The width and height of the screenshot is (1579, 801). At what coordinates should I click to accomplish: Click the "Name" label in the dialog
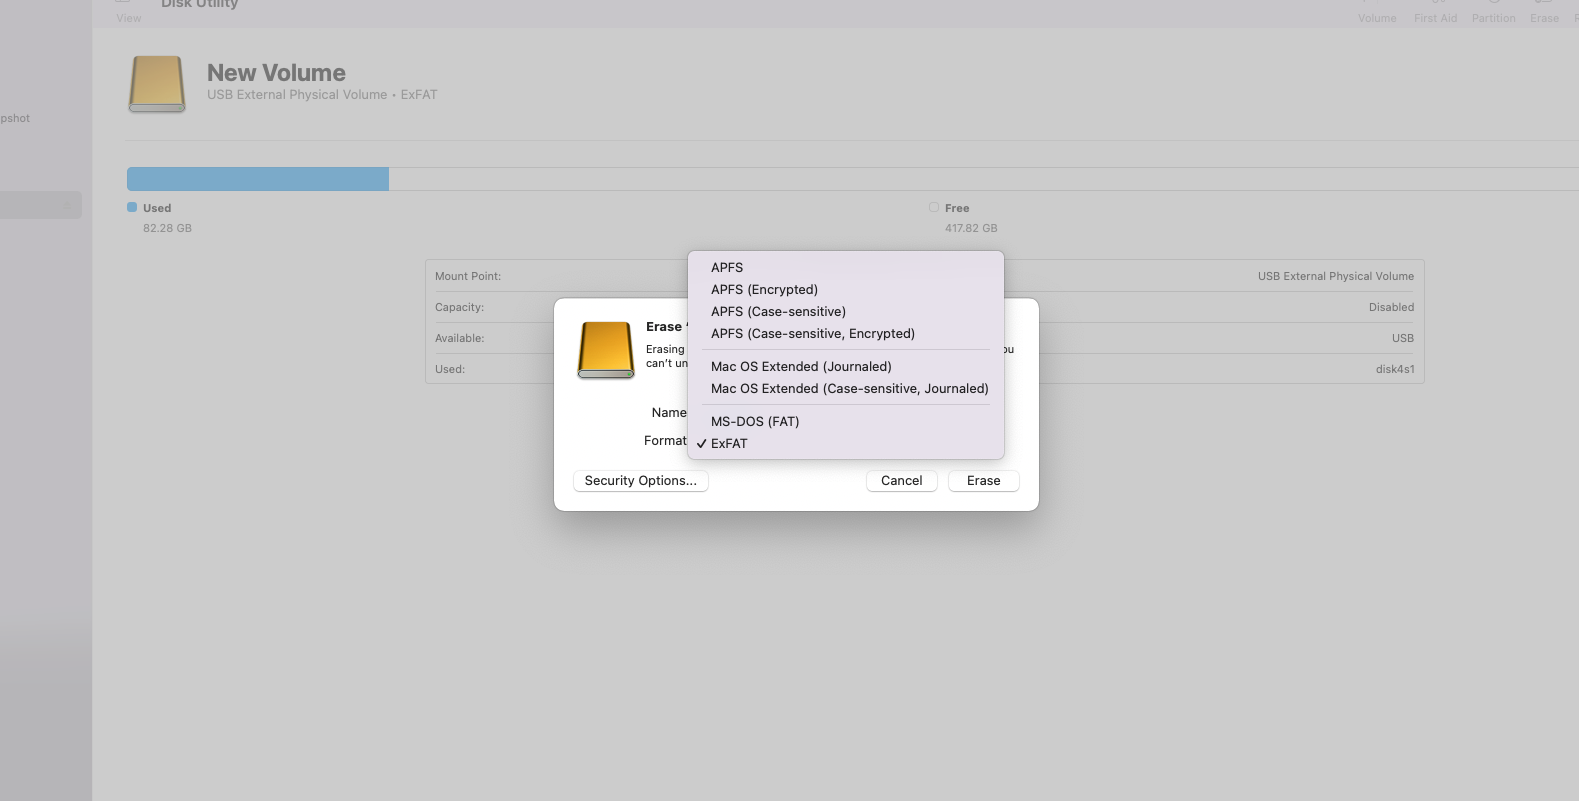pyautogui.click(x=669, y=413)
